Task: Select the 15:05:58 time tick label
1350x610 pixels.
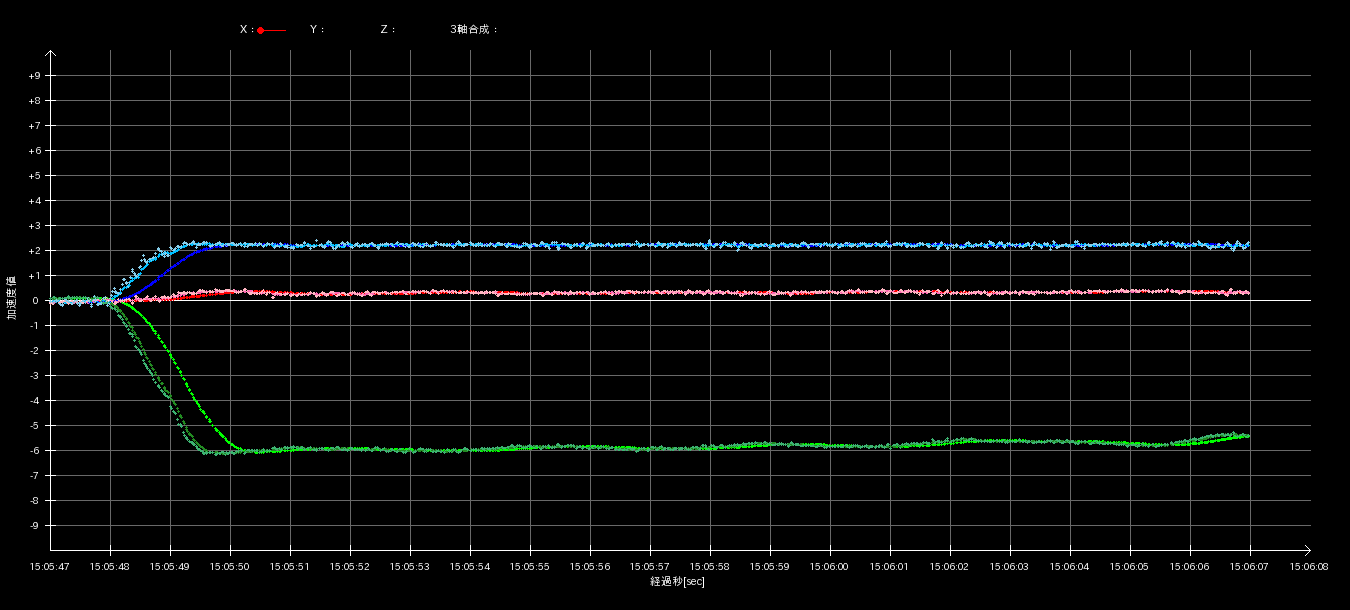Action: coord(710,566)
